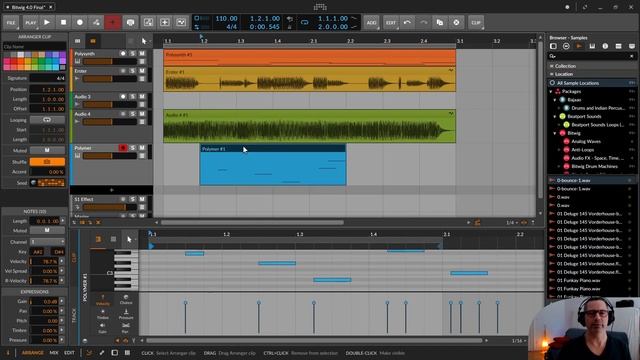Viewport: 640px width, 360px height.
Task: Clear the browser search with X
Action: pos(632,56)
